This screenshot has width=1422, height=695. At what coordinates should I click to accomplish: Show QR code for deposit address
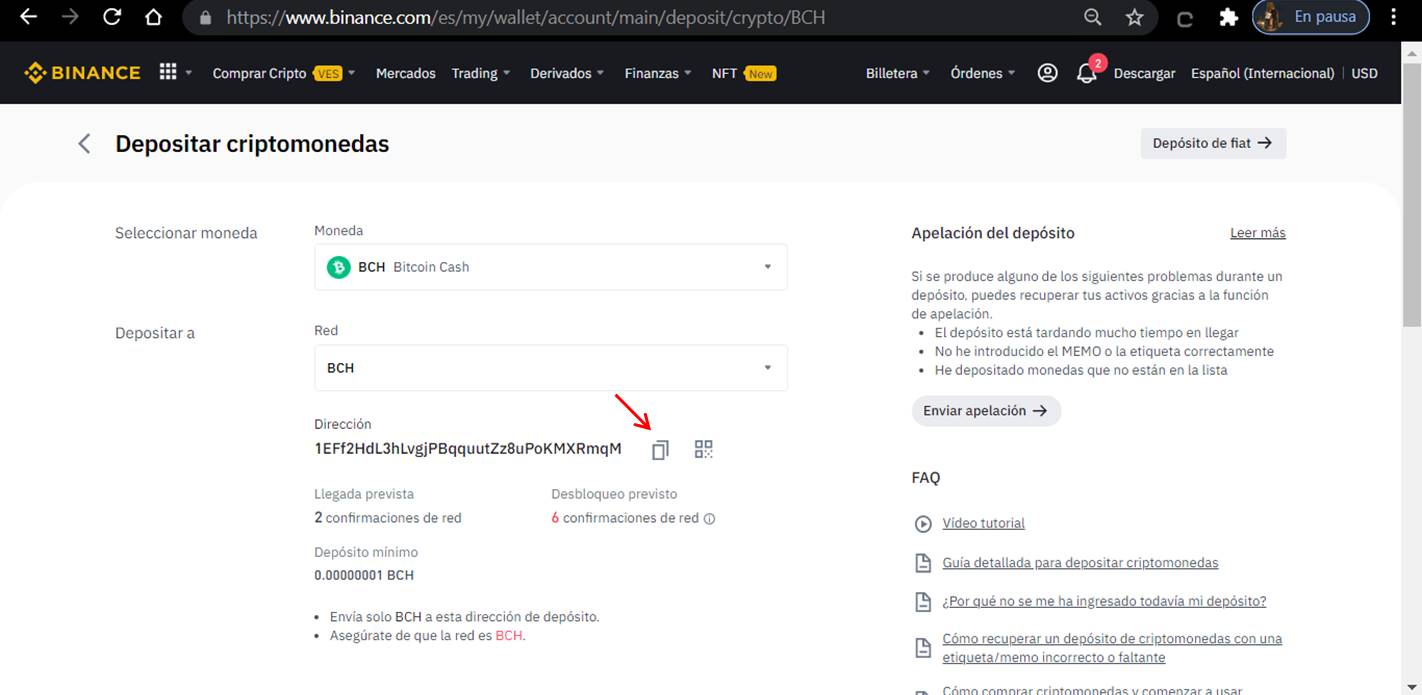point(704,449)
